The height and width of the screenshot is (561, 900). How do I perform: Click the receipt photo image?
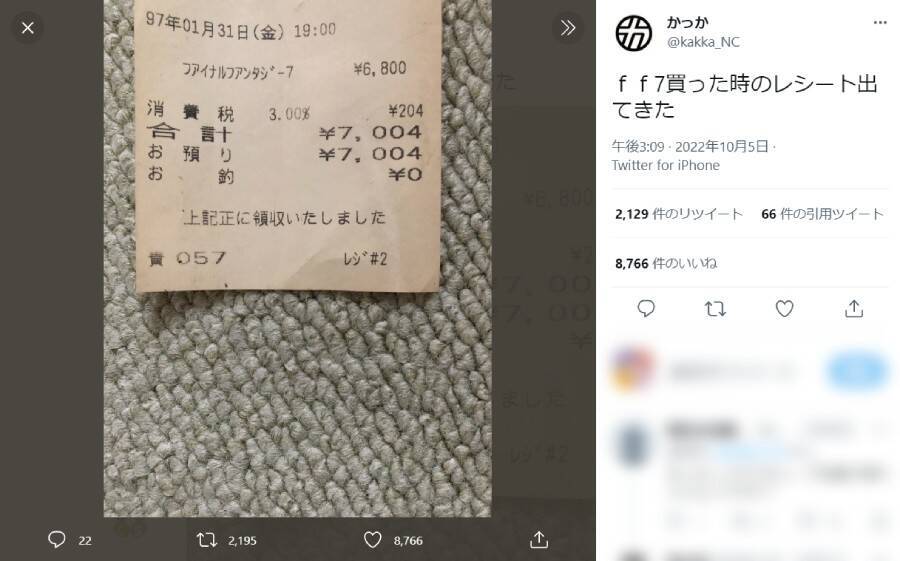(297, 258)
